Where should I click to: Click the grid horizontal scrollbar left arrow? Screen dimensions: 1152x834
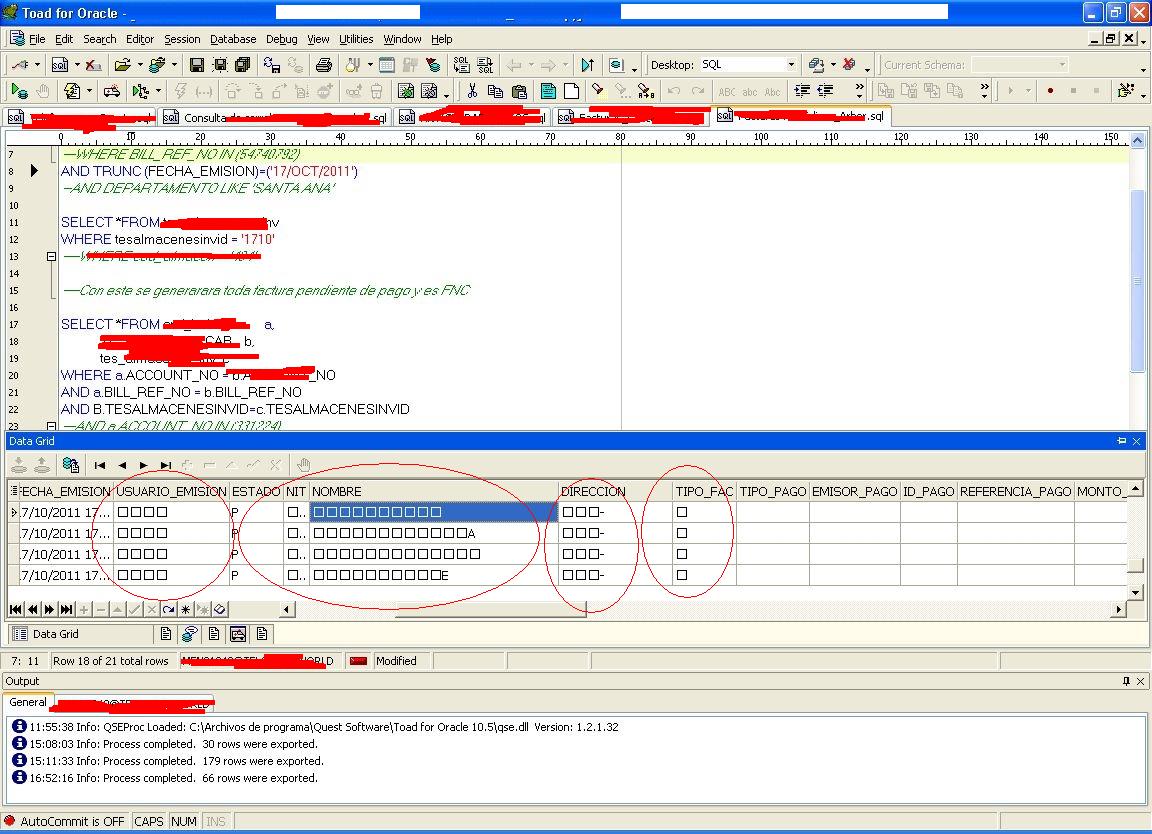pyautogui.click(x=287, y=609)
